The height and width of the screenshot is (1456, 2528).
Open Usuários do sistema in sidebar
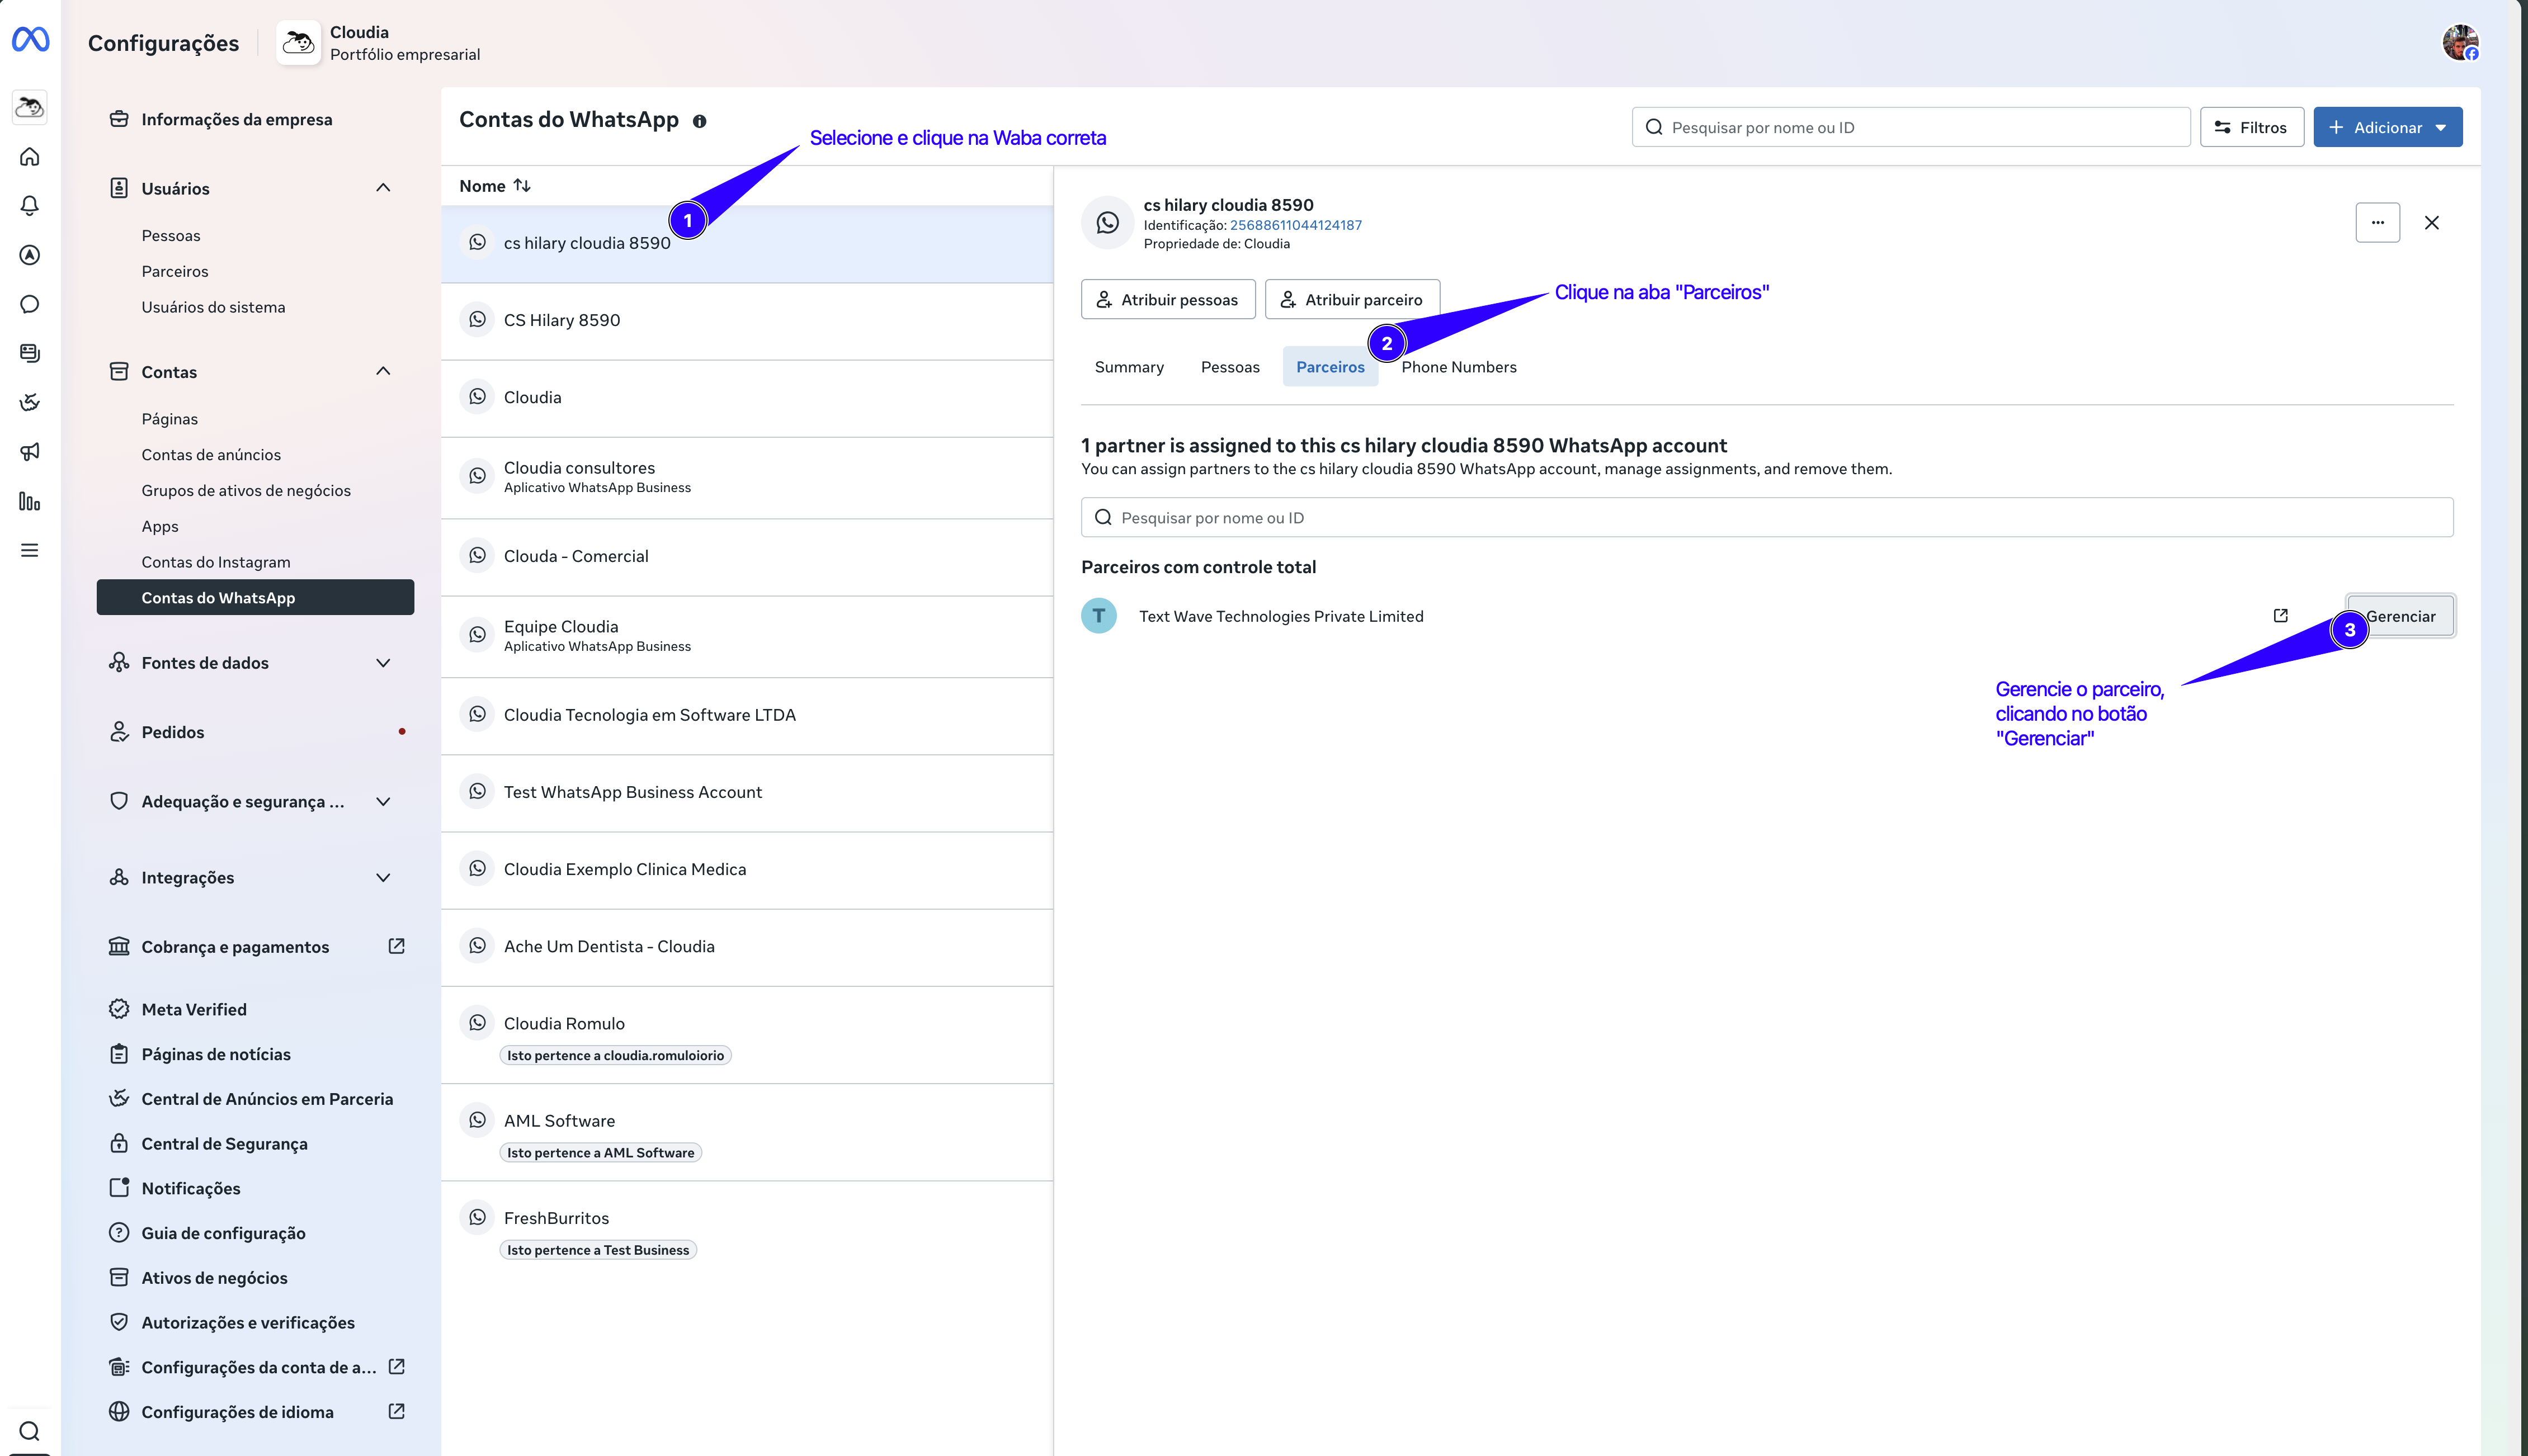tap(213, 307)
